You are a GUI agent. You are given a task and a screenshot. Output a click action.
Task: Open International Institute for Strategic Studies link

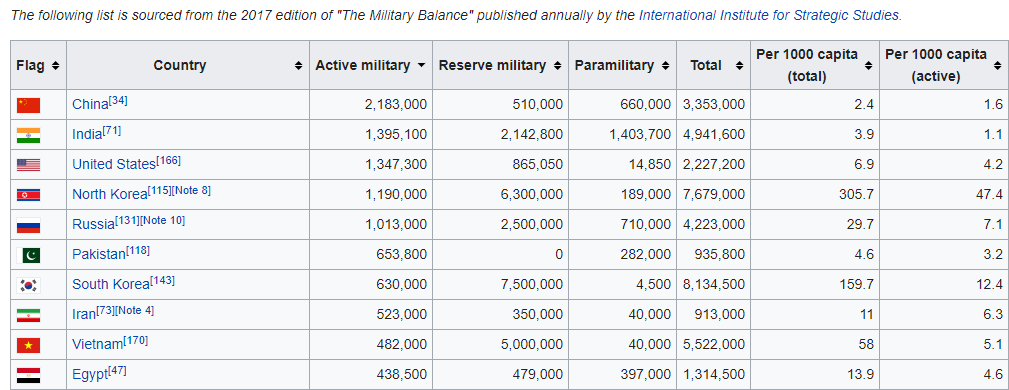tap(769, 15)
